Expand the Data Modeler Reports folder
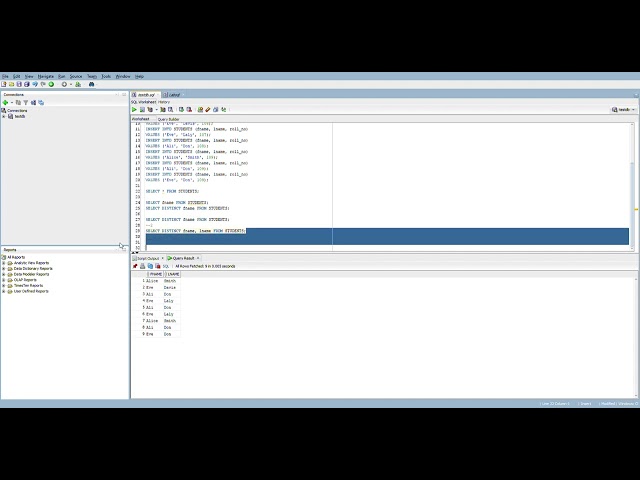The image size is (640, 480). tap(4, 274)
